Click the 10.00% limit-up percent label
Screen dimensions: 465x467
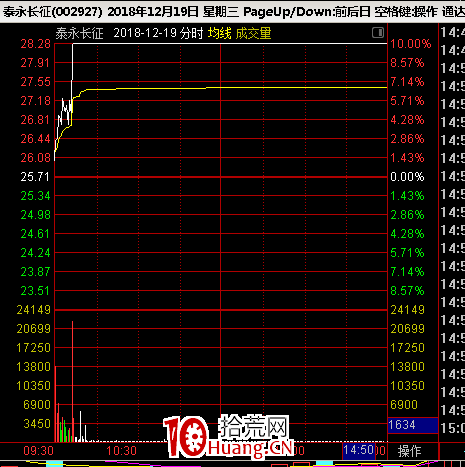click(411, 44)
